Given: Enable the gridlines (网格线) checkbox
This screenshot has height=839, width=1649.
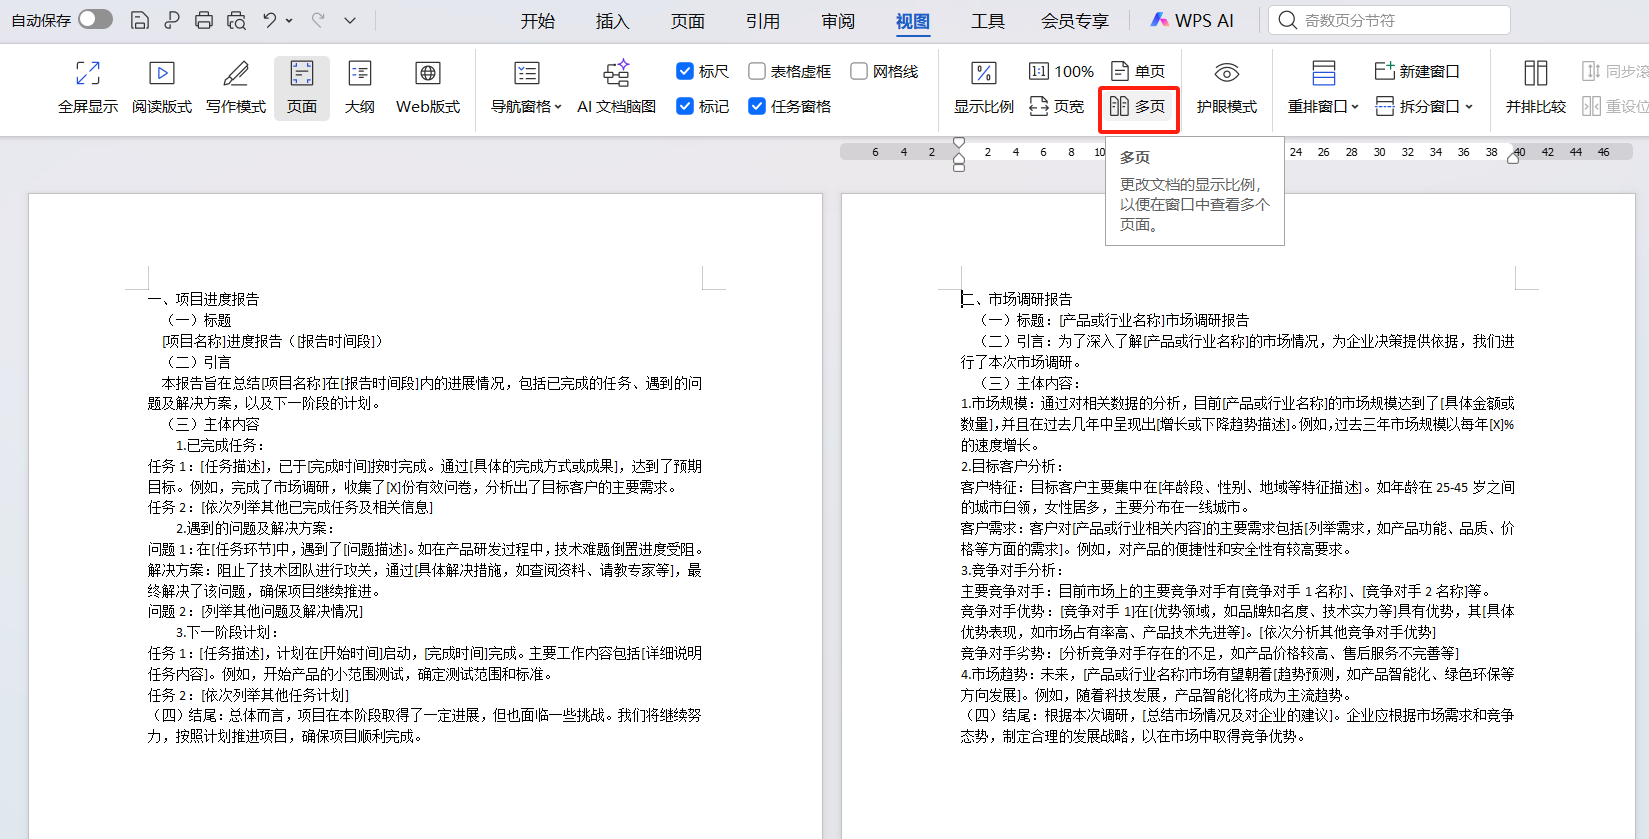Looking at the screenshot, I should 859,71.
